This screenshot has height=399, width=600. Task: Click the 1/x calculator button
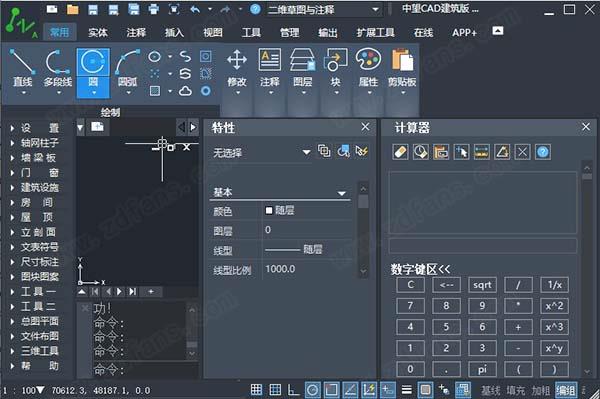click(x=554, y=285)
